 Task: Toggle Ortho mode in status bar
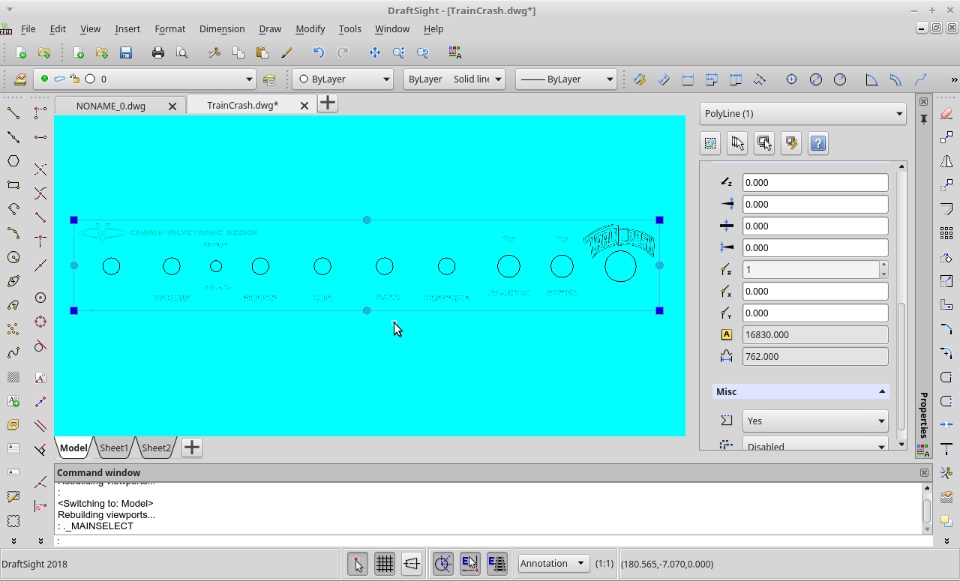tap(411, 564)
